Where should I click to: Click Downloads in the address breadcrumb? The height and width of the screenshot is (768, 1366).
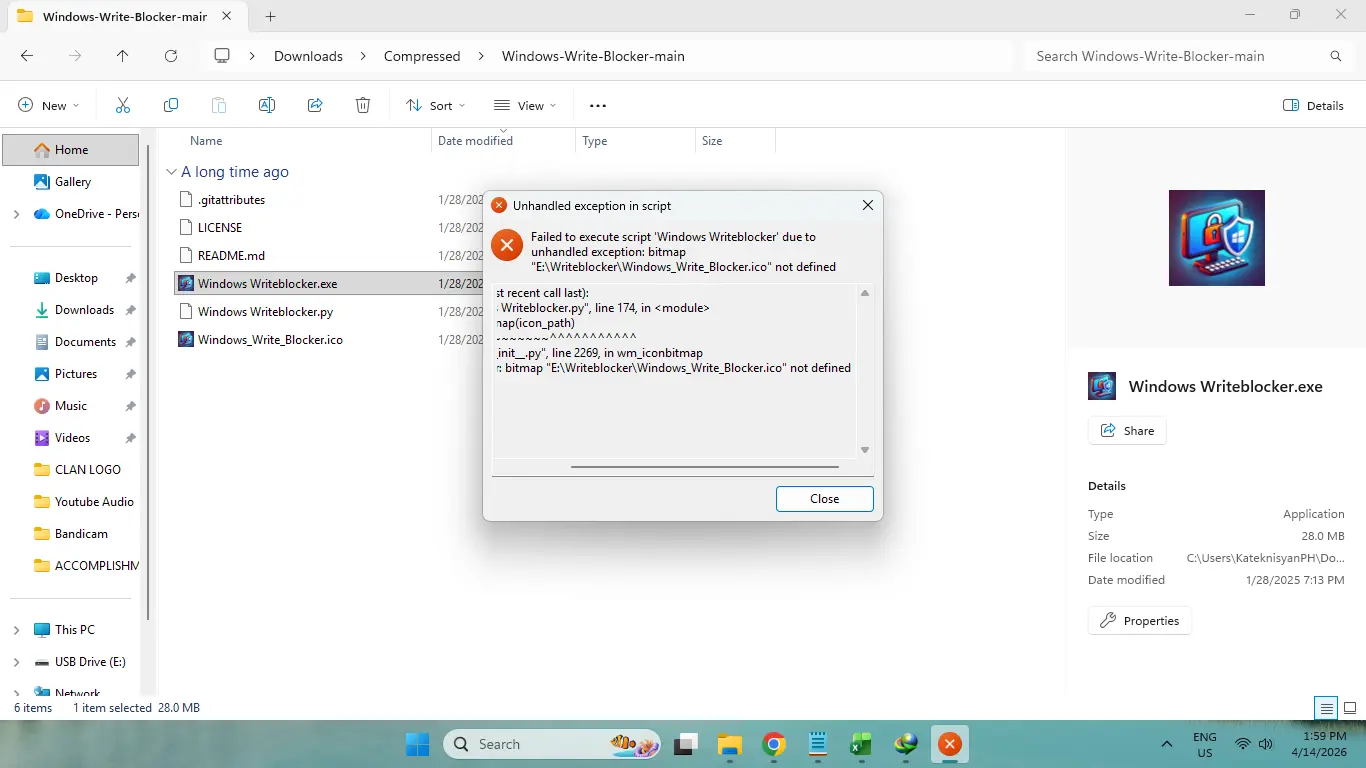308,56
